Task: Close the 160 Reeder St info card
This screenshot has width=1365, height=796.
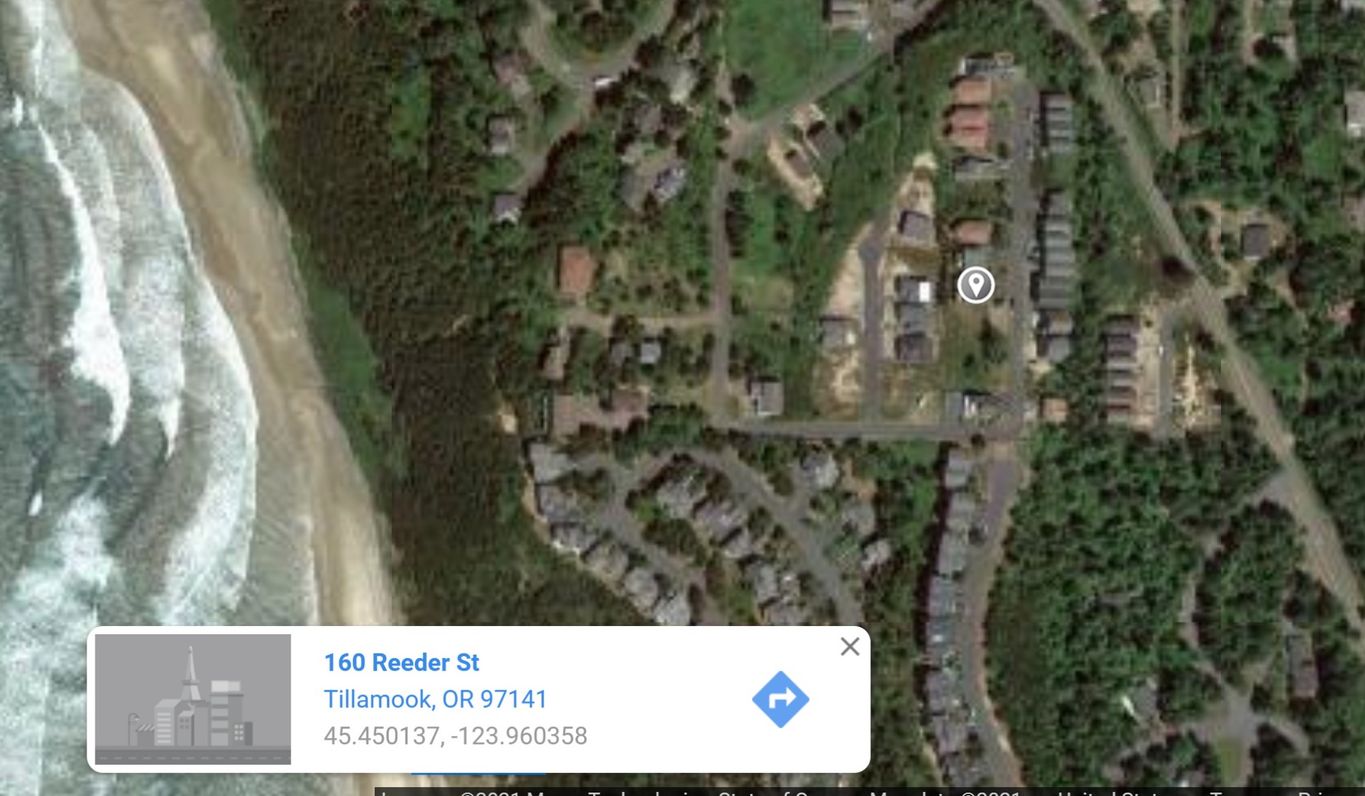Action: click(850, 647)
